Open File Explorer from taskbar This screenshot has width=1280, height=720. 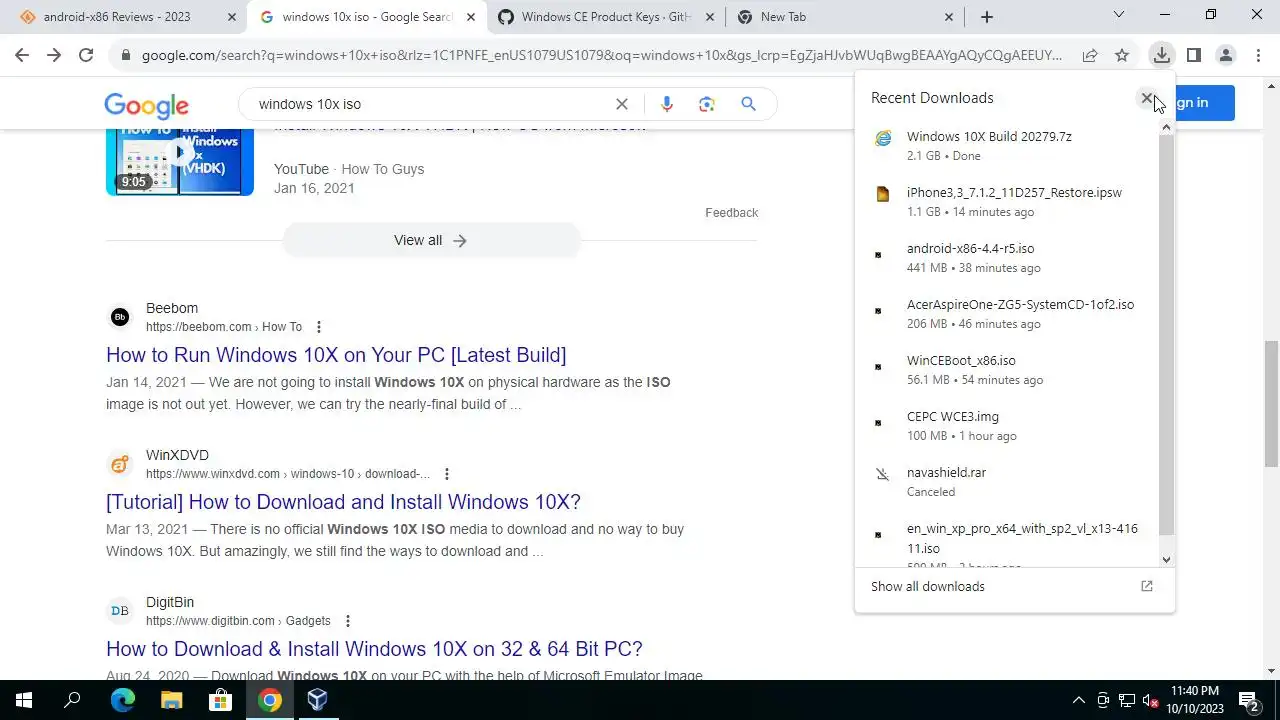click(171, 700)
